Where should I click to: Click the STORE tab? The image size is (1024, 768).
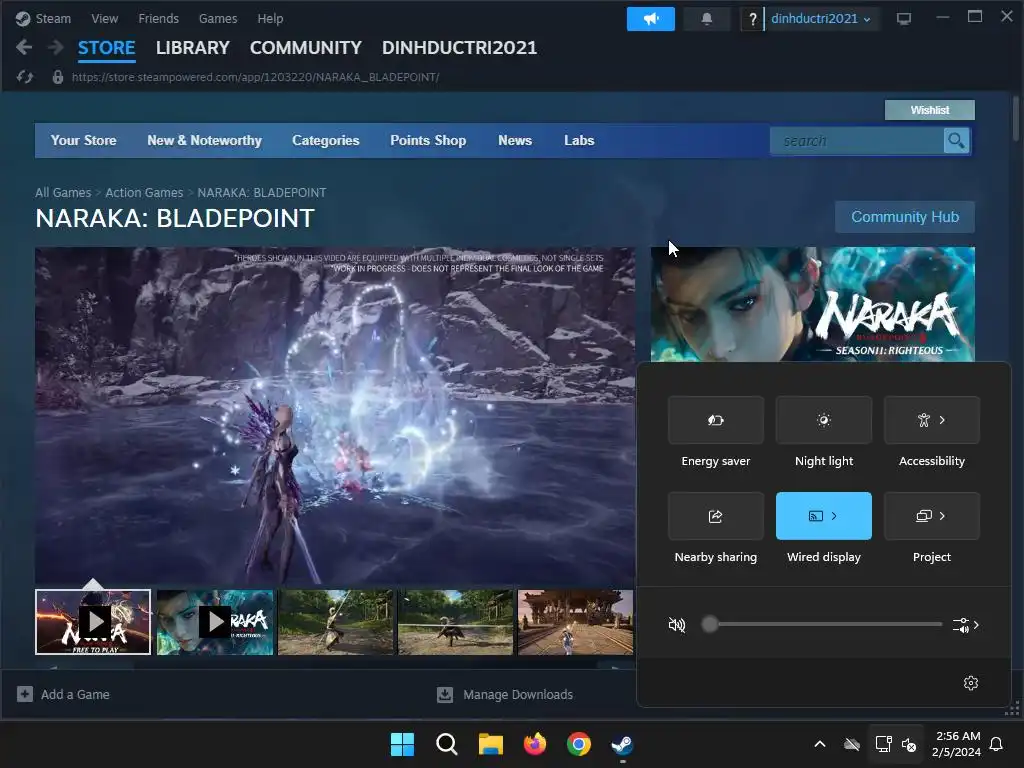[x=106, y=48]
